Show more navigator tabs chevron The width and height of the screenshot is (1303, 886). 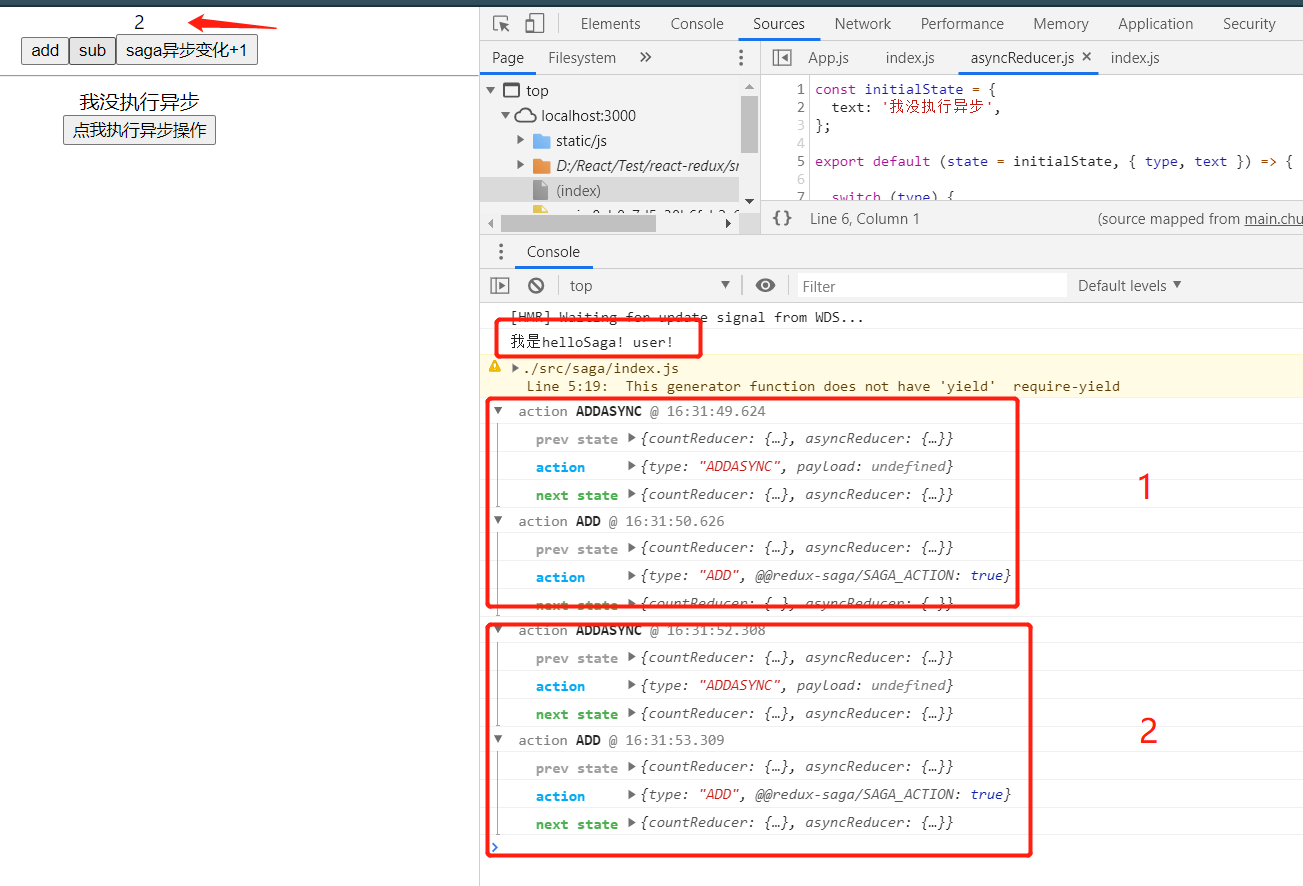645,58
